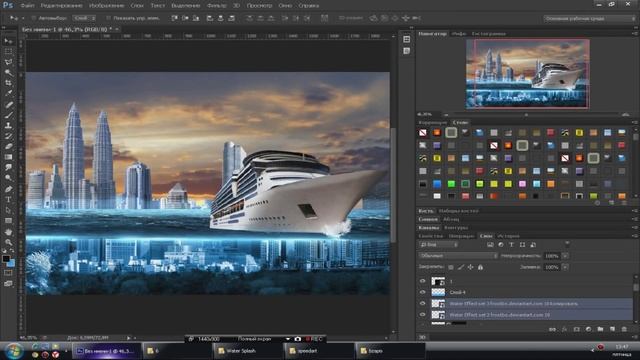The width and height of the screenshot is (640, 360).
Task: Select the Brush tool
Action: [8, 115]
